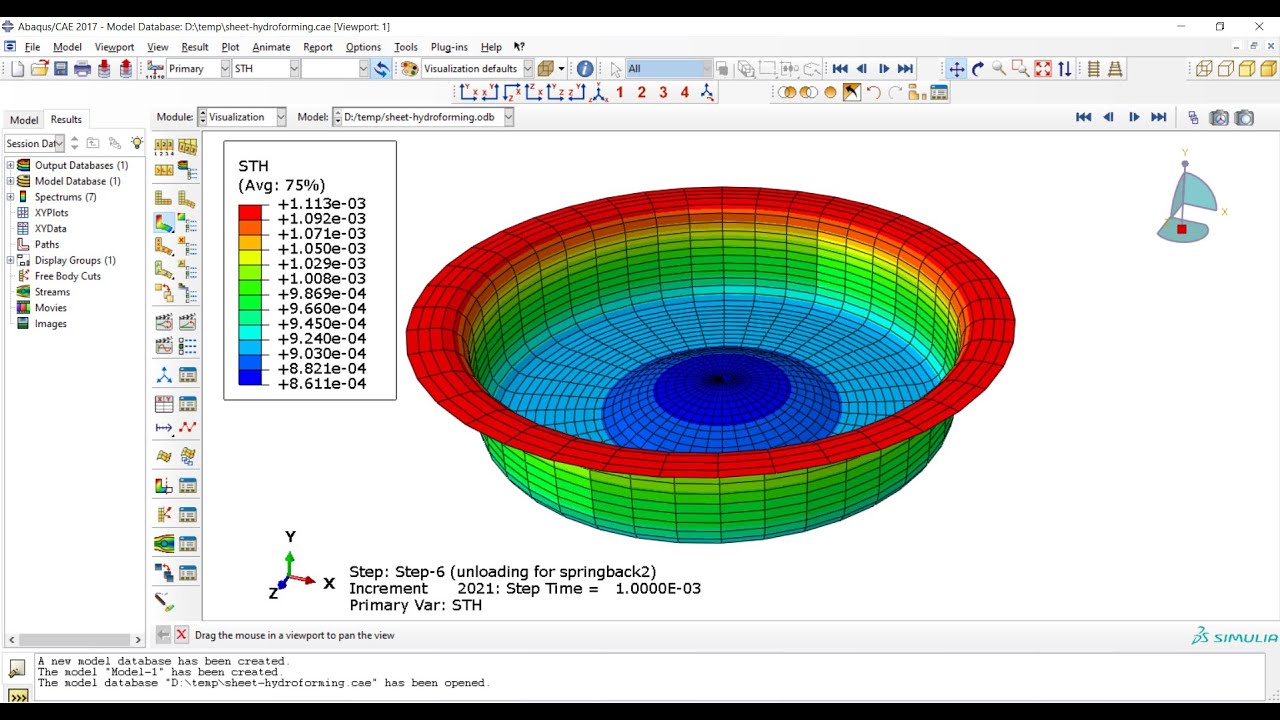
Task: Open the Result menu
Action: 195,47
